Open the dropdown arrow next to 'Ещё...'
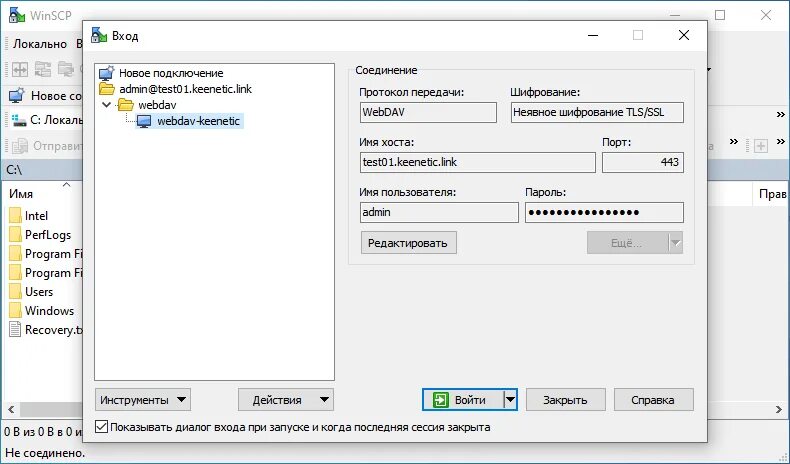790x464 pixels. [x=676, y=243]
